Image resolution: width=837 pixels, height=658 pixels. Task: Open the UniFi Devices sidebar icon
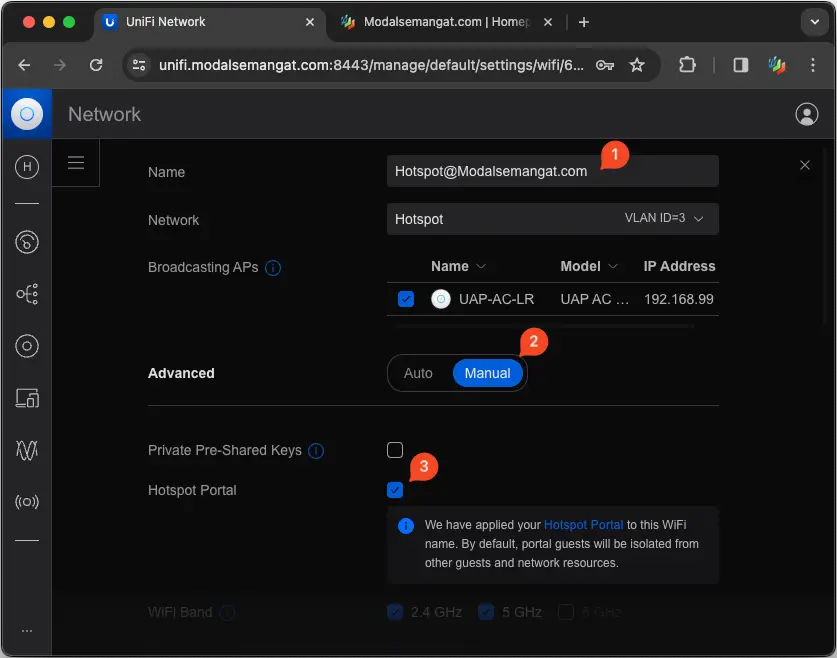[x=27, y=346]
